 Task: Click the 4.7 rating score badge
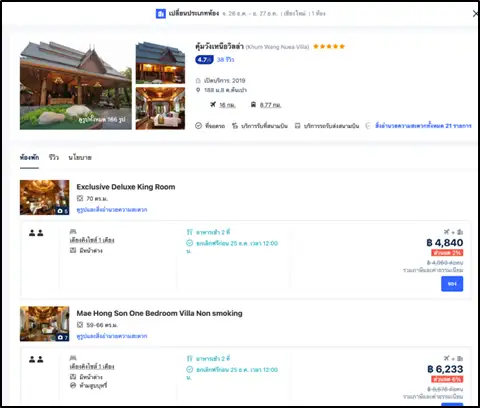pos(204,60)
